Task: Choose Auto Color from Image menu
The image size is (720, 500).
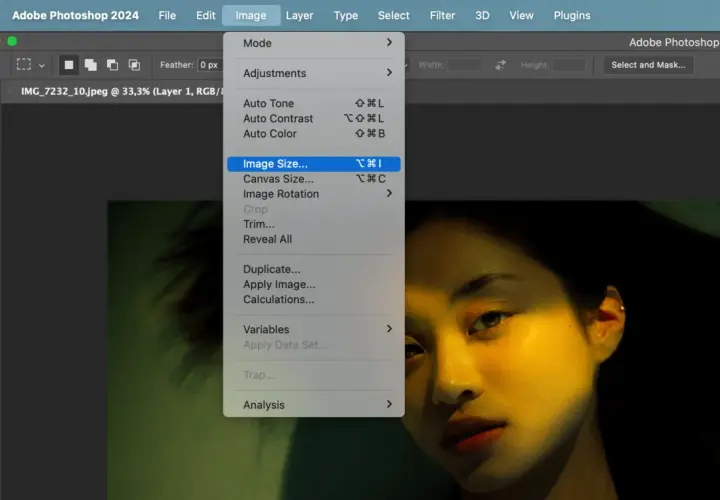Action: point(314,134)
